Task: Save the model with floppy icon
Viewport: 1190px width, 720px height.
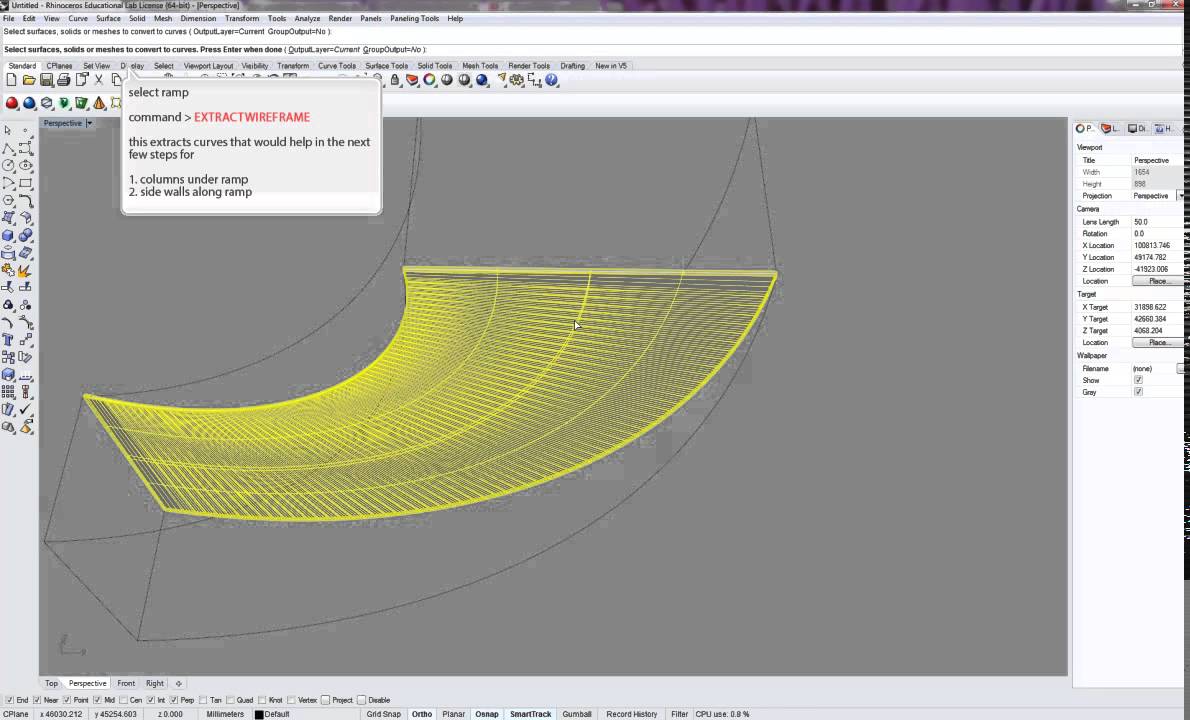Action: [x=46, y=80]
